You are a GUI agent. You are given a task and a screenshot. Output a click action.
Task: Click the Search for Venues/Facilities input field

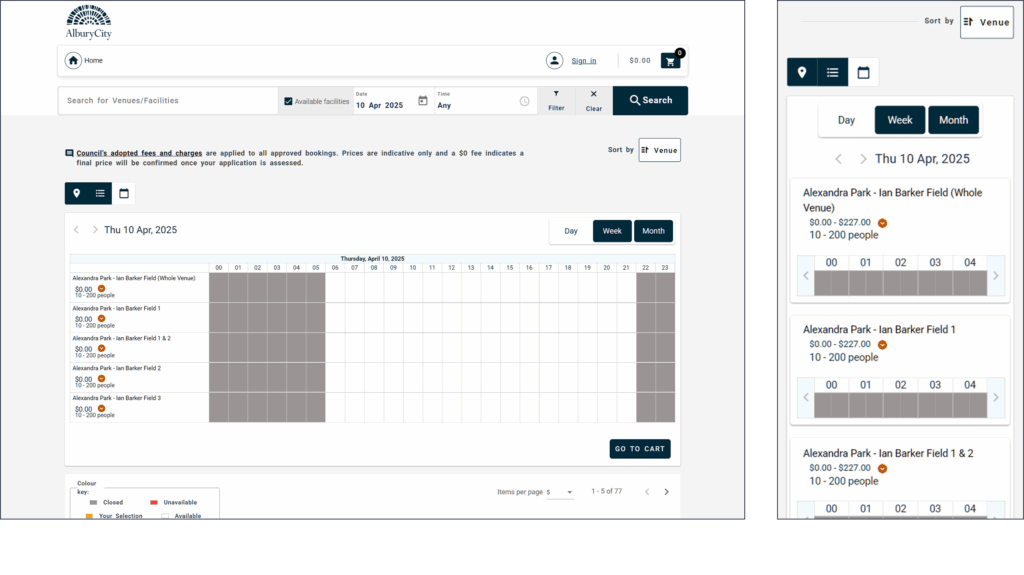coord(167,101)
